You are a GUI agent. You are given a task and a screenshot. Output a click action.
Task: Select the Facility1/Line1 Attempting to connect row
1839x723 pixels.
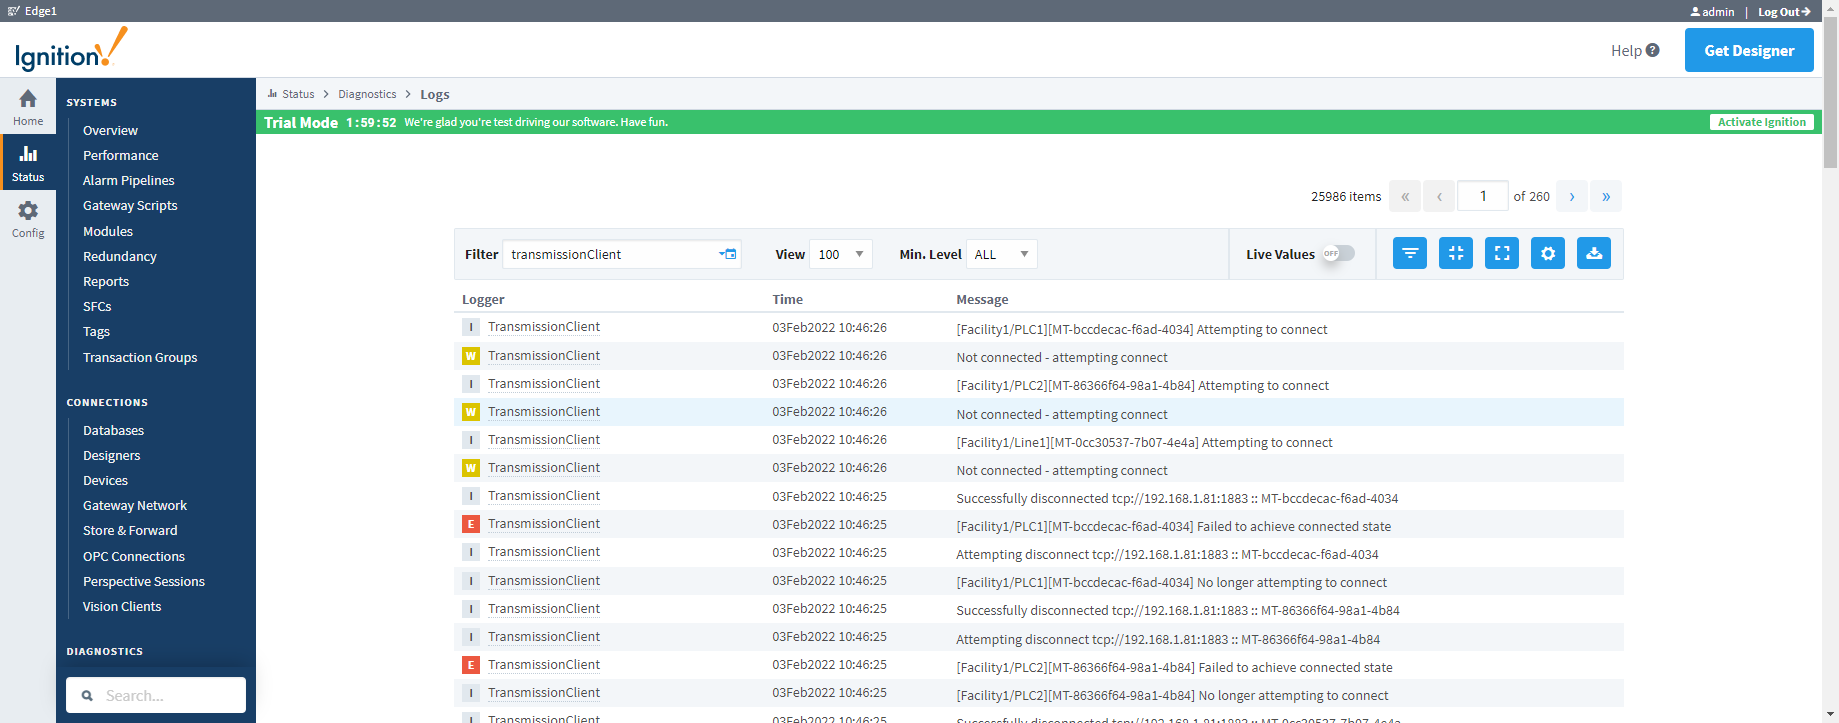[1039, 441]
